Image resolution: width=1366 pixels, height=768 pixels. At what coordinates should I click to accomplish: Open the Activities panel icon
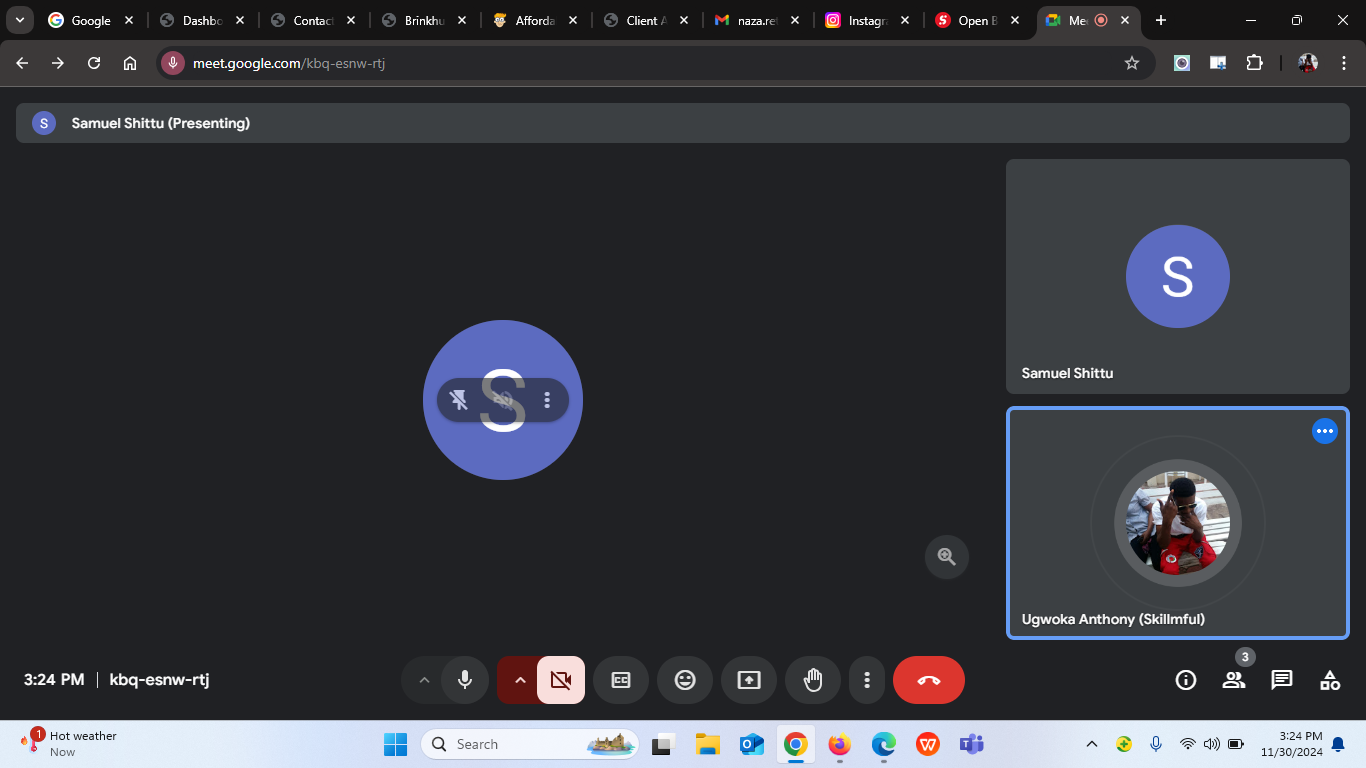click(x=1330, y=680)
